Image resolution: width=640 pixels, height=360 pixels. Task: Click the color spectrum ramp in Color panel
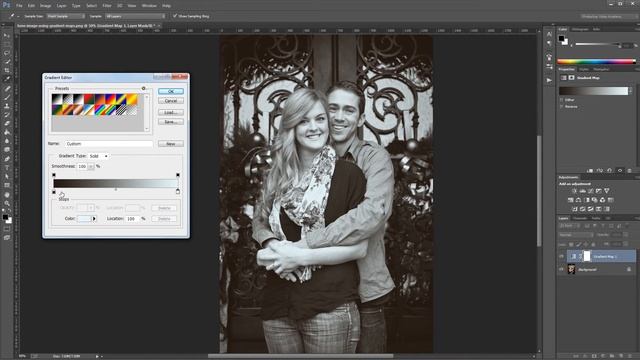pyautogui.click(x=596, y=62)
